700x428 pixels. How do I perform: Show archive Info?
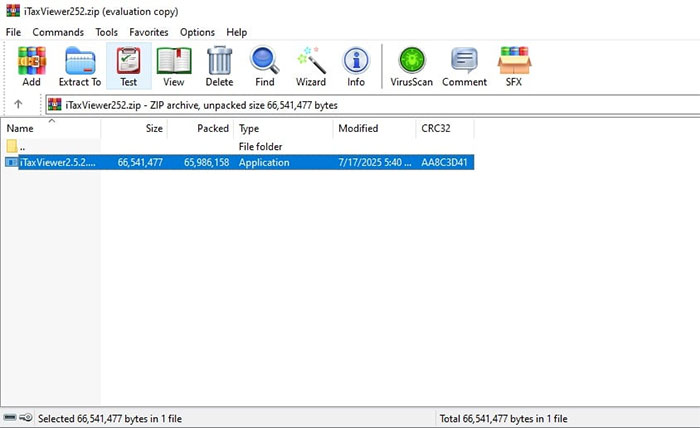click(x=356, y=66)
